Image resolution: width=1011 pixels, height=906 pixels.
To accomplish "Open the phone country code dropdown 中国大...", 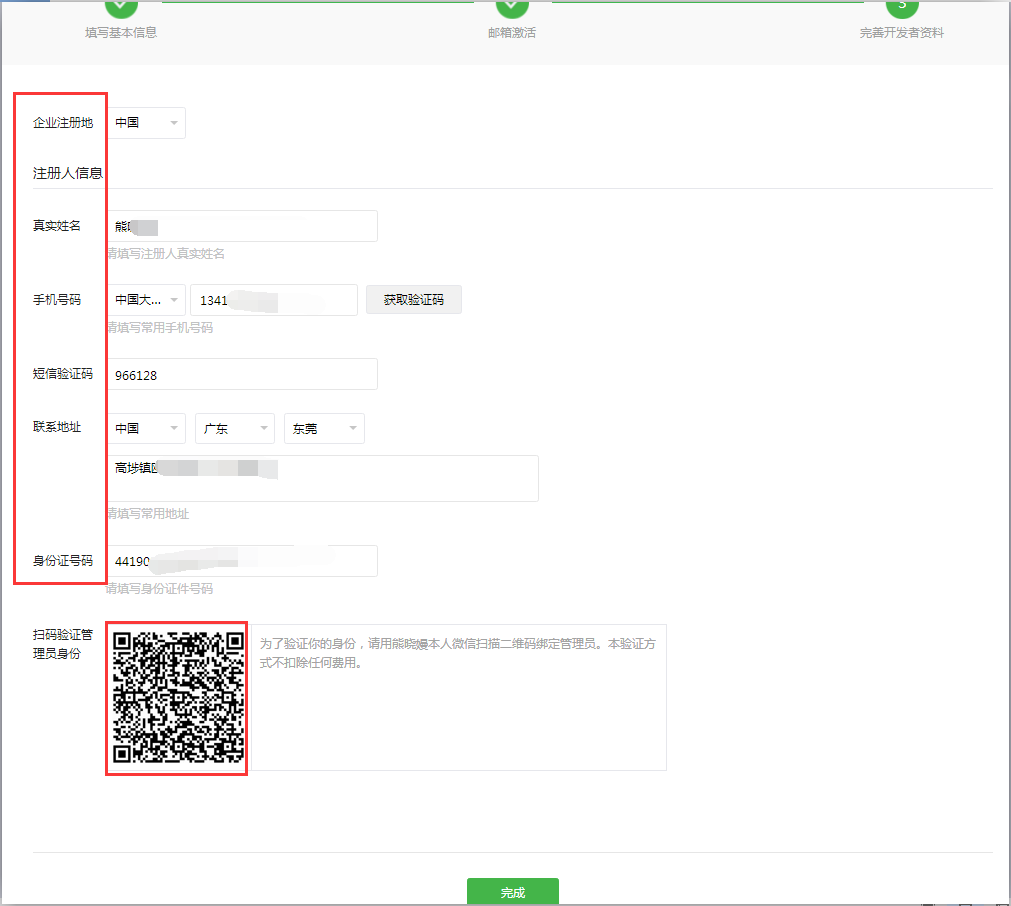I will [146, 300].
